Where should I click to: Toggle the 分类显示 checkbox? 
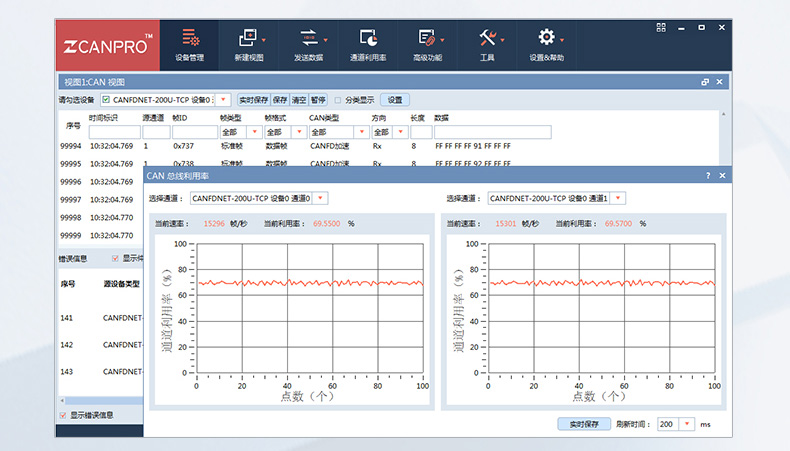(338, 100)
